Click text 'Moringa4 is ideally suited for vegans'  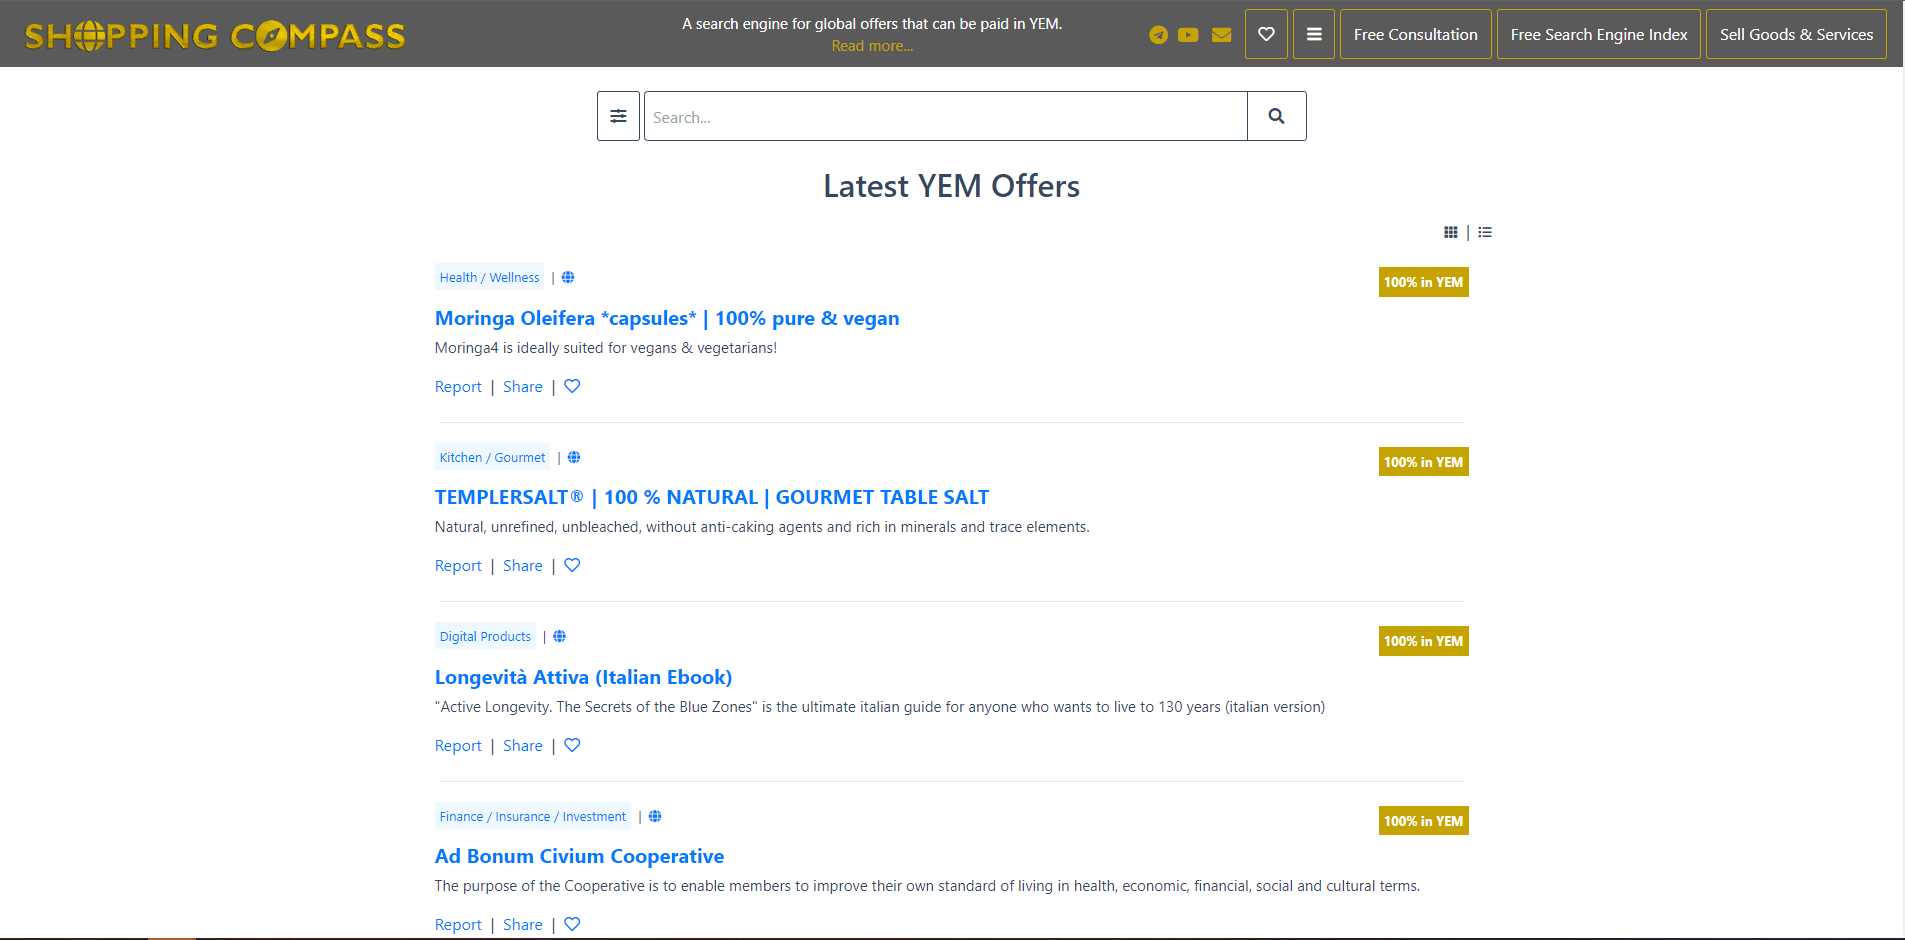[x=605, y=348]
